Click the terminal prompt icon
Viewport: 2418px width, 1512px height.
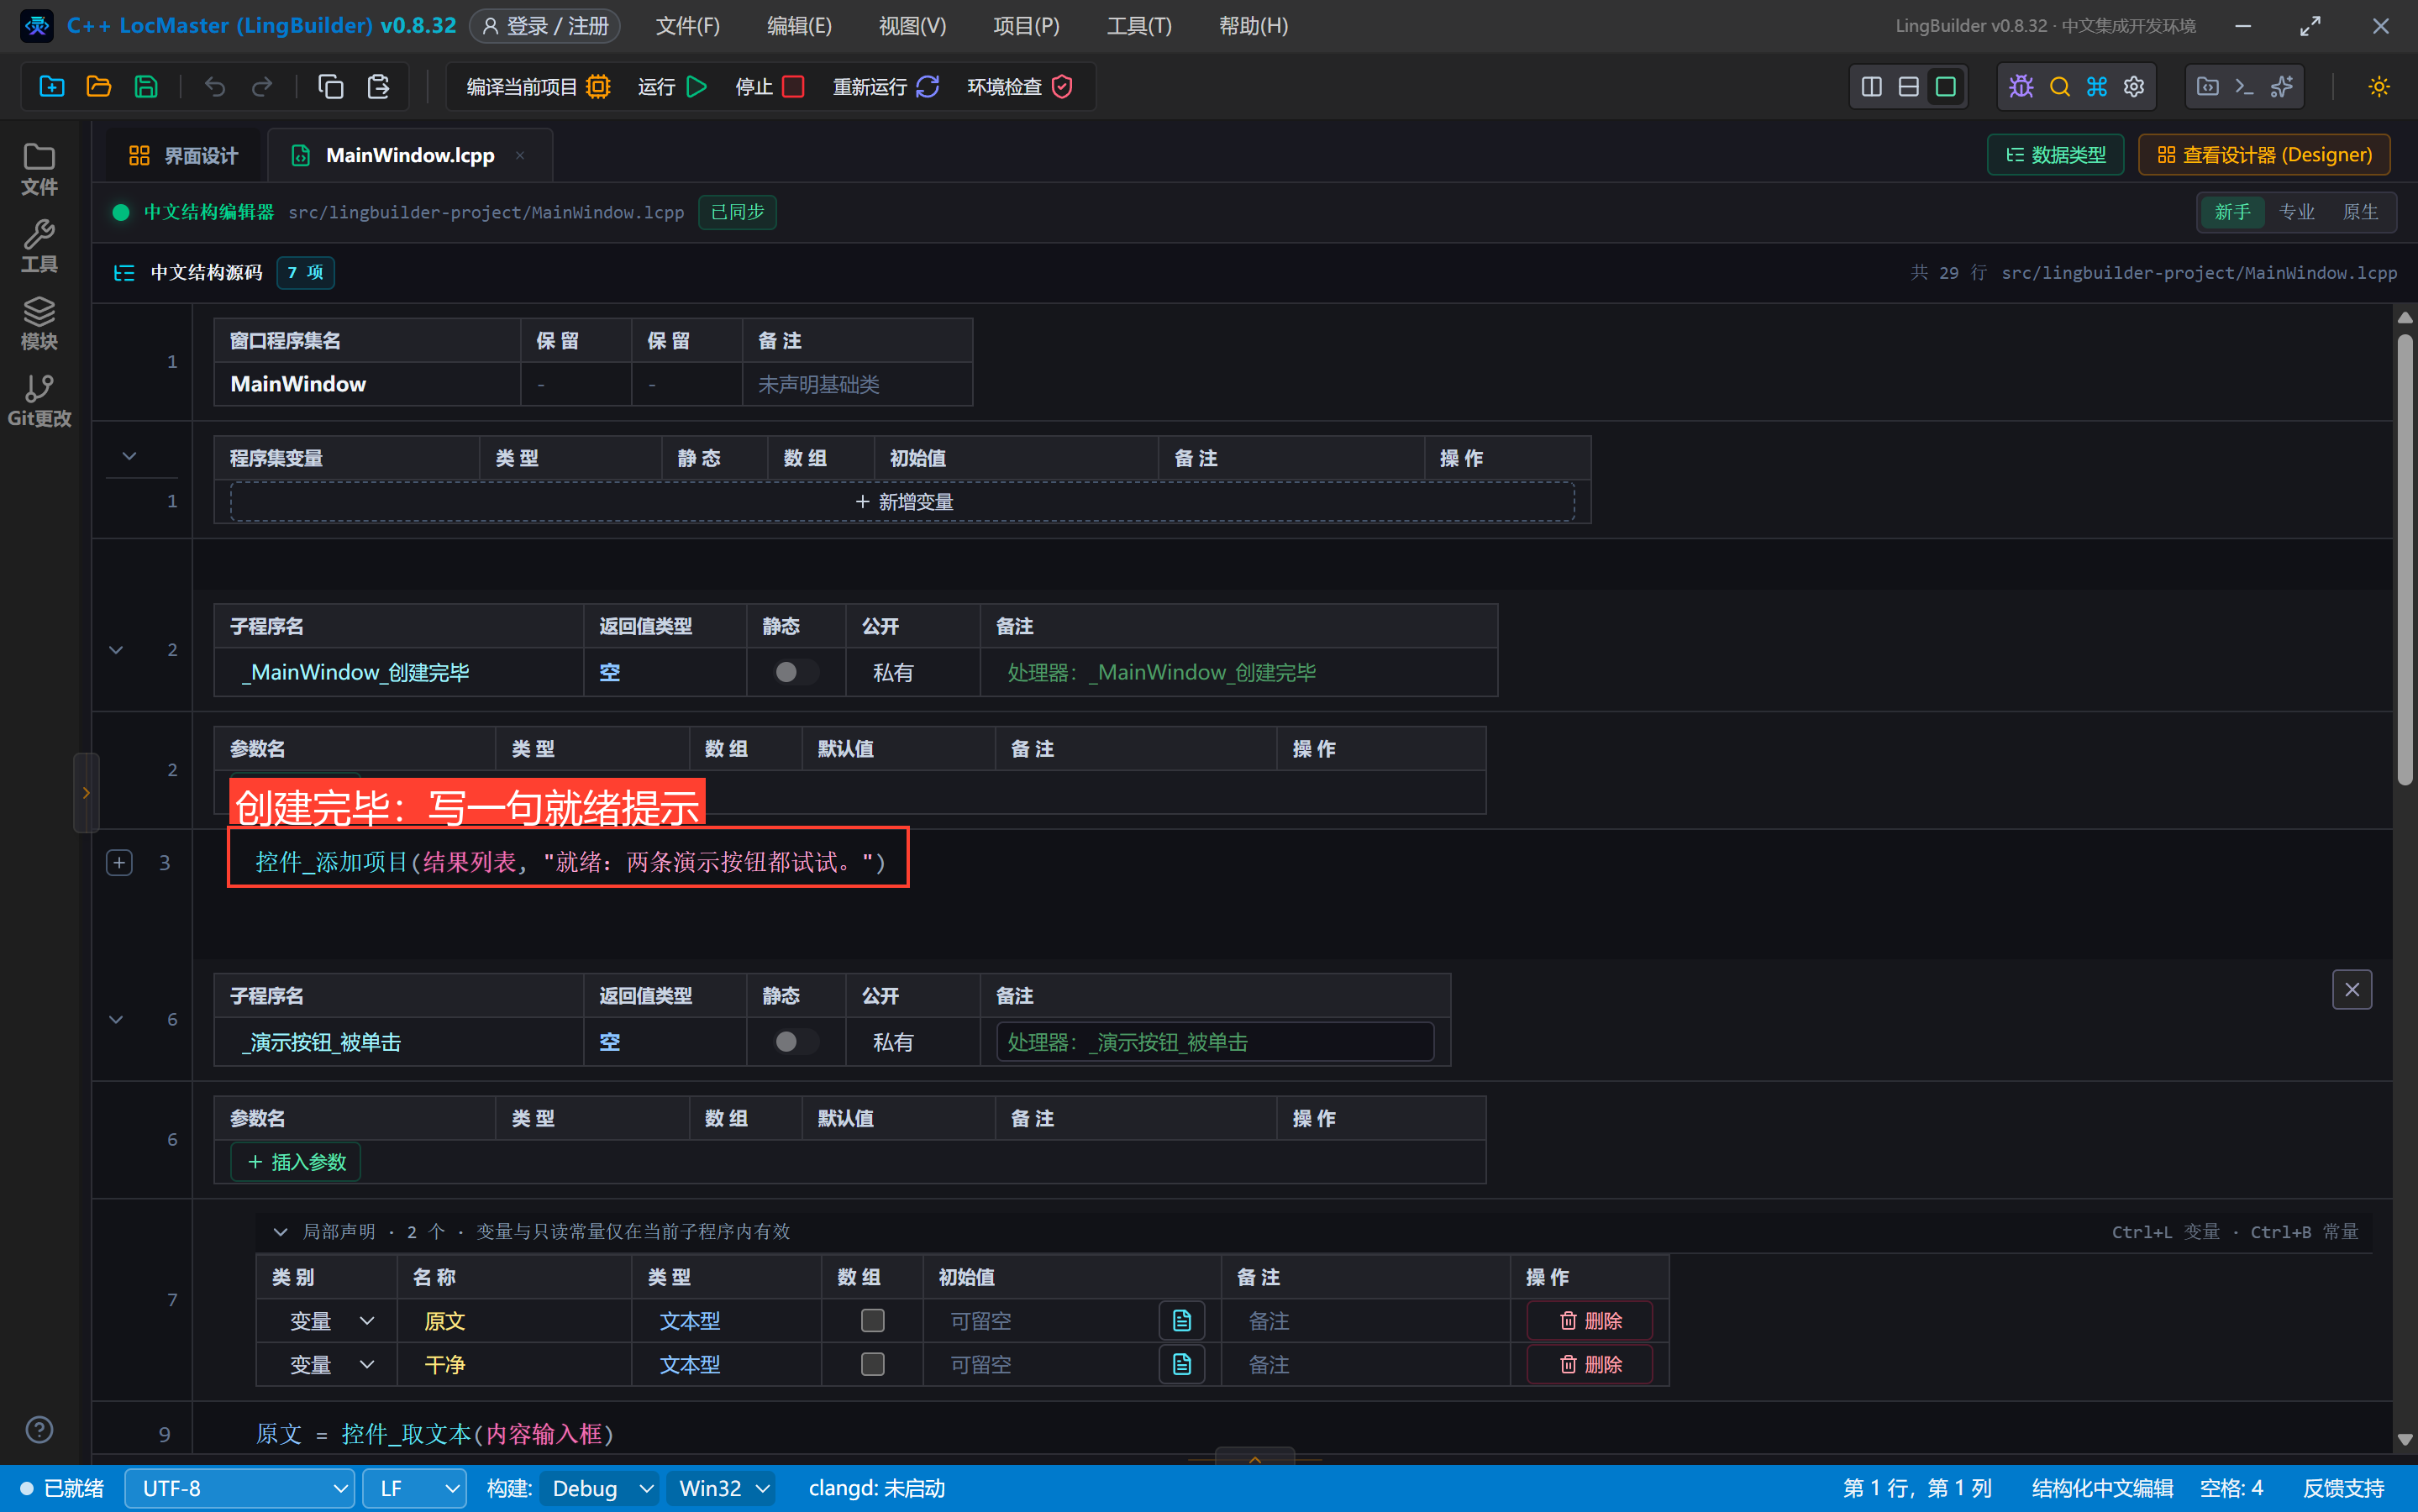(2244, 87)
